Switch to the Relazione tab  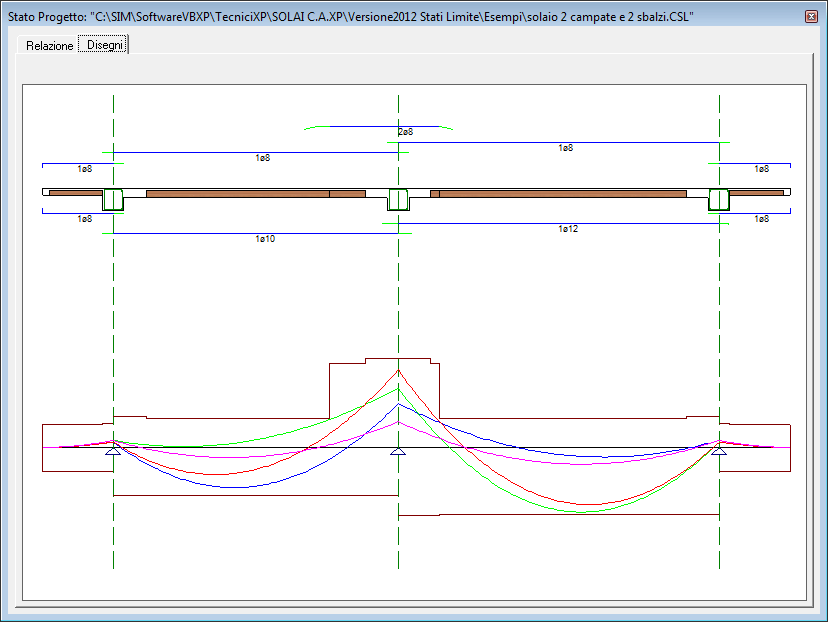click(x=49, y=45)
